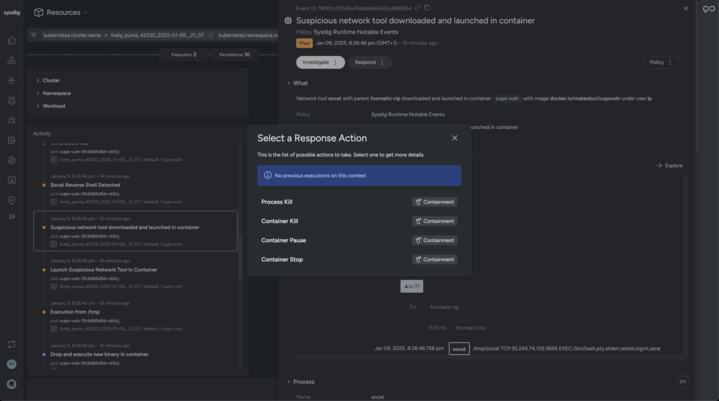The image size is (719, 401).
Task: Click the lp user node in process tree
Action: (x=411, y=286)
